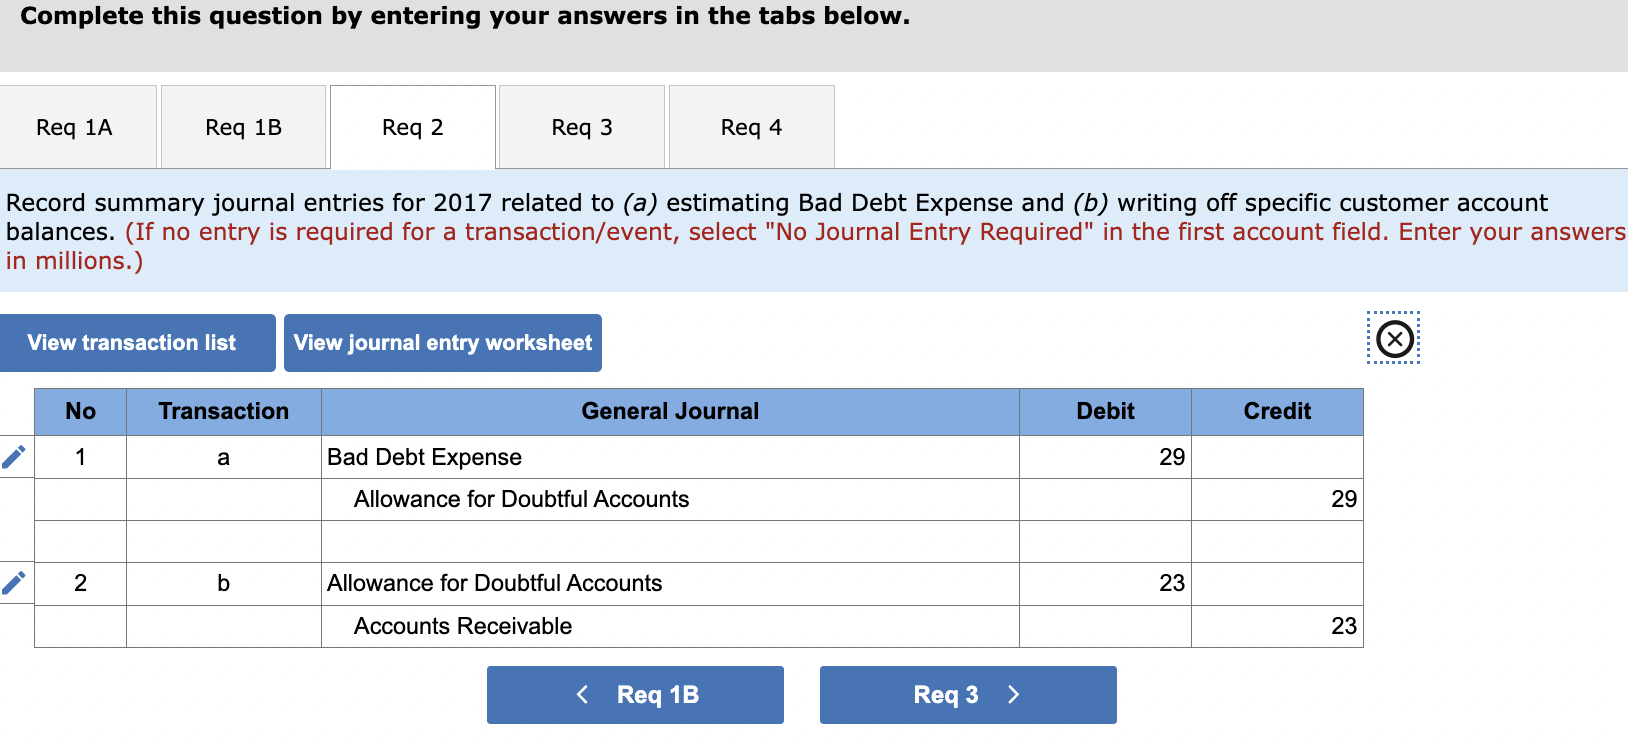Navigate back using the Req 1B button

coord(634,694)
